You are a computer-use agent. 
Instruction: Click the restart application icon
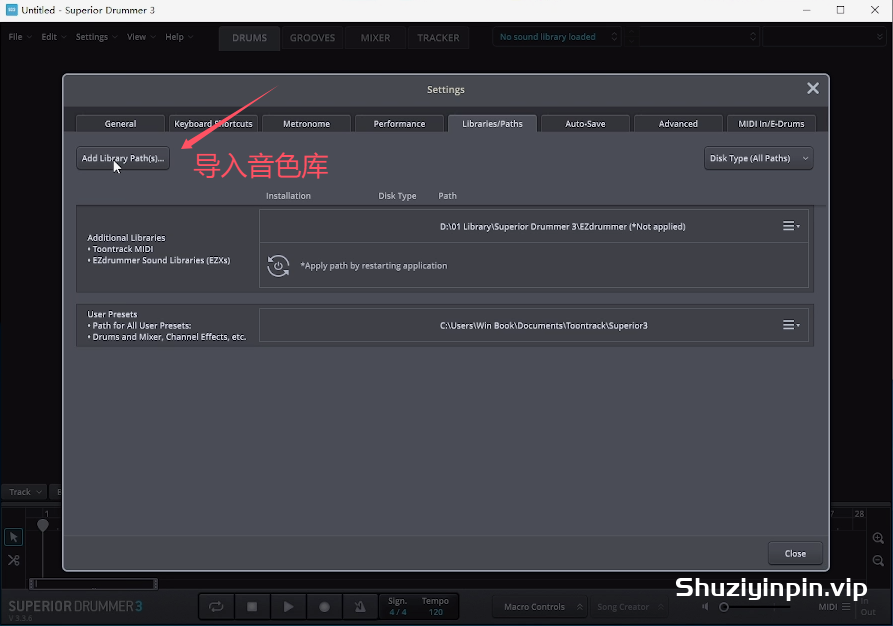point(278,265)
